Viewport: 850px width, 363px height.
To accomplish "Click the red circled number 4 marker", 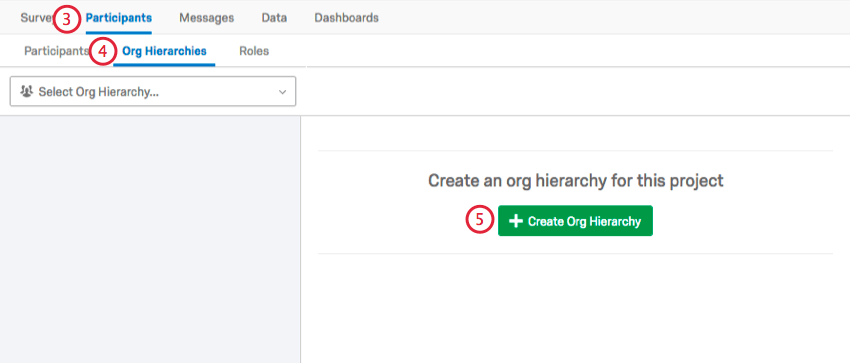I will tap(102, 51).
